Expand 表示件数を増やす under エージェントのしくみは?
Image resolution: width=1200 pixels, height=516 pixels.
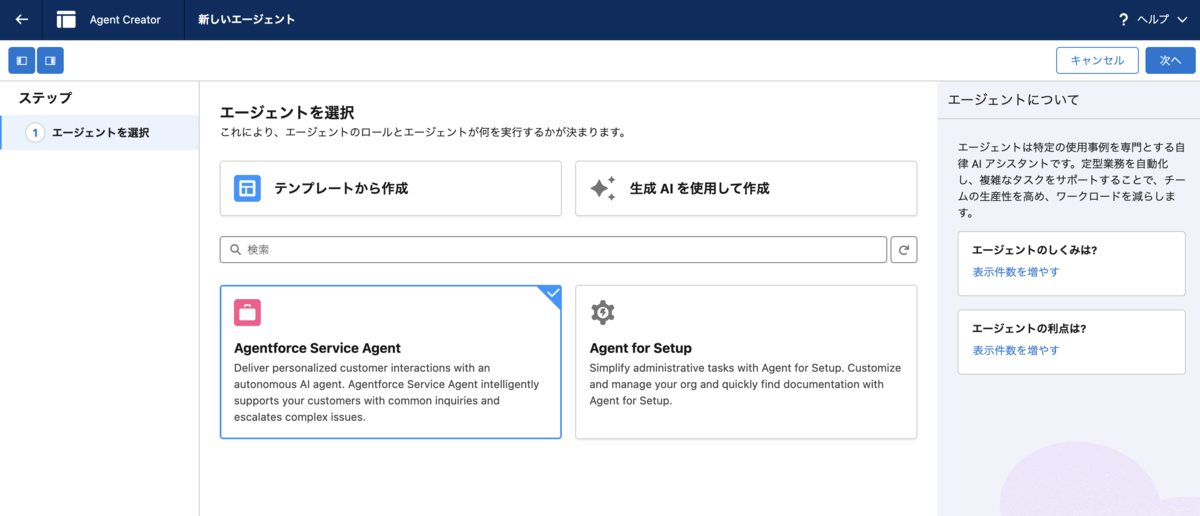click(1016, 272)
